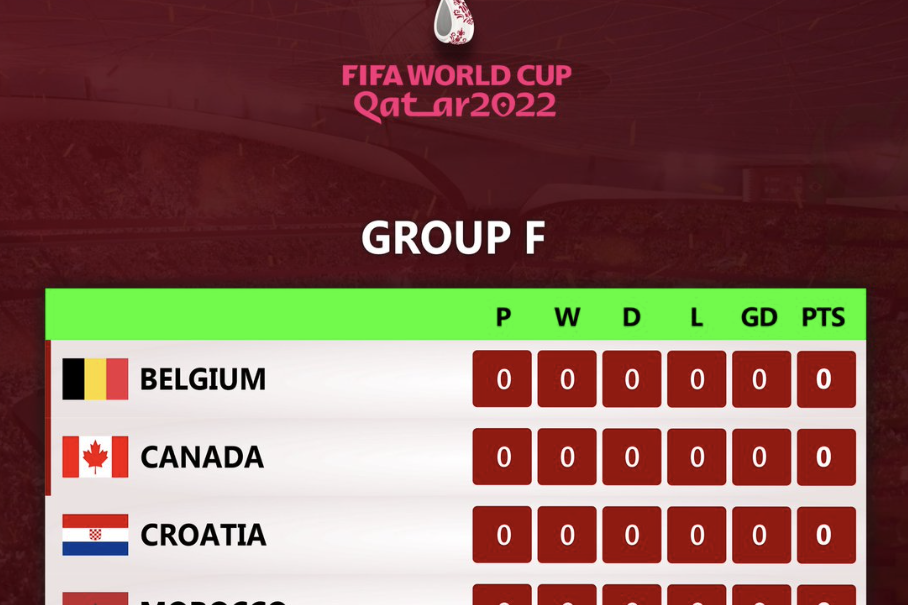Click the L column header
The image size is (908, 605).
(697, 317)
